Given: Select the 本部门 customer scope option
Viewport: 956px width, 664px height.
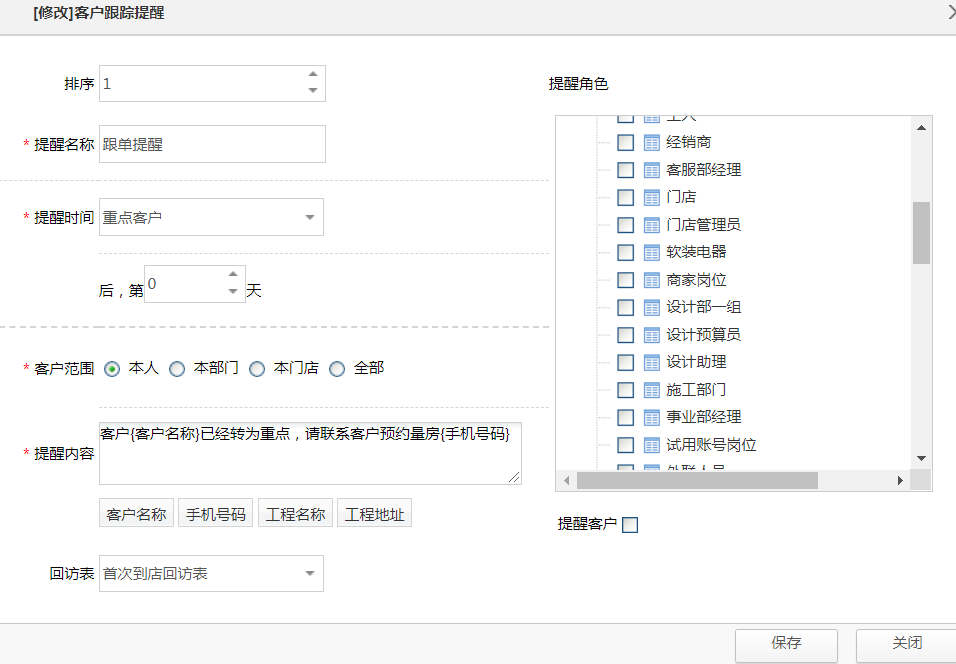Looking at the screenshot, I should [x=177, y=367].
